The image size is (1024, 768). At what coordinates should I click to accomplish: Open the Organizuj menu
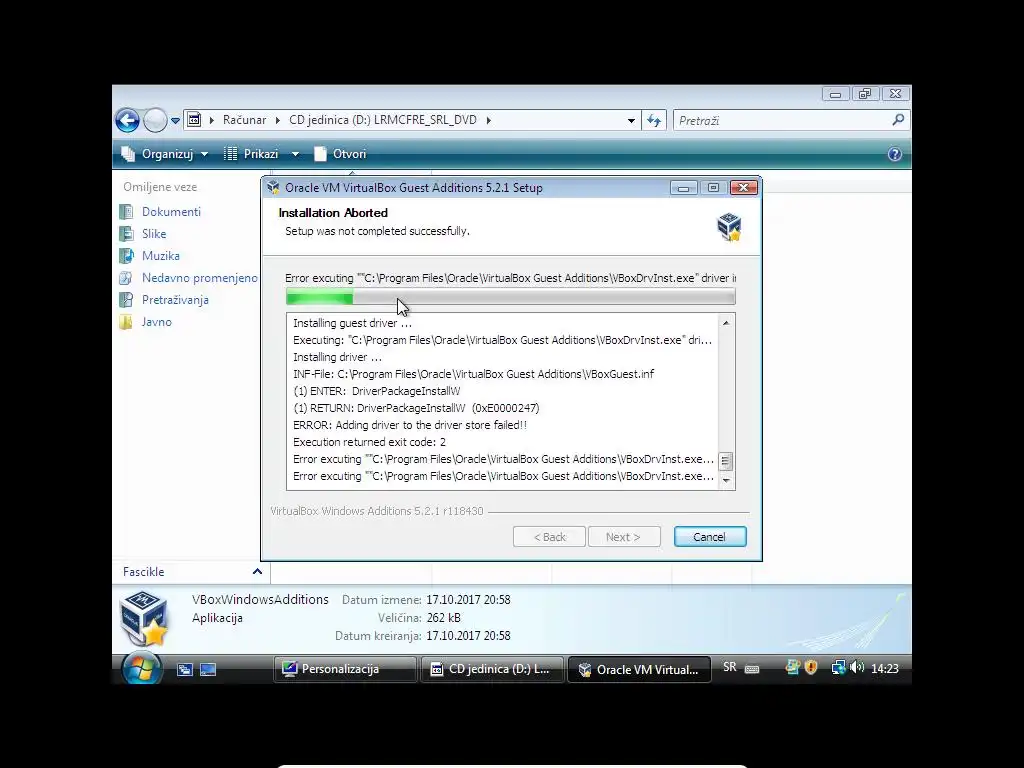click(x=165, y=154)
